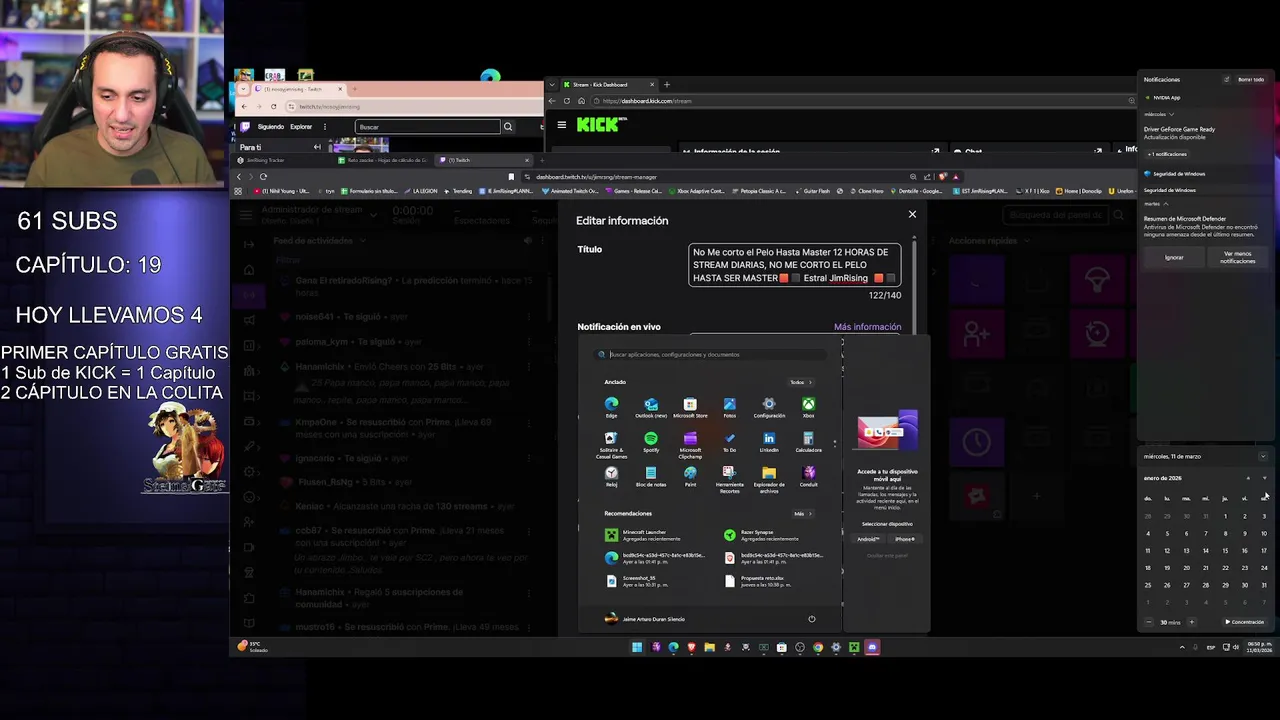Click user profile Jaime Arturo Duran Silencio

point(645,619)
